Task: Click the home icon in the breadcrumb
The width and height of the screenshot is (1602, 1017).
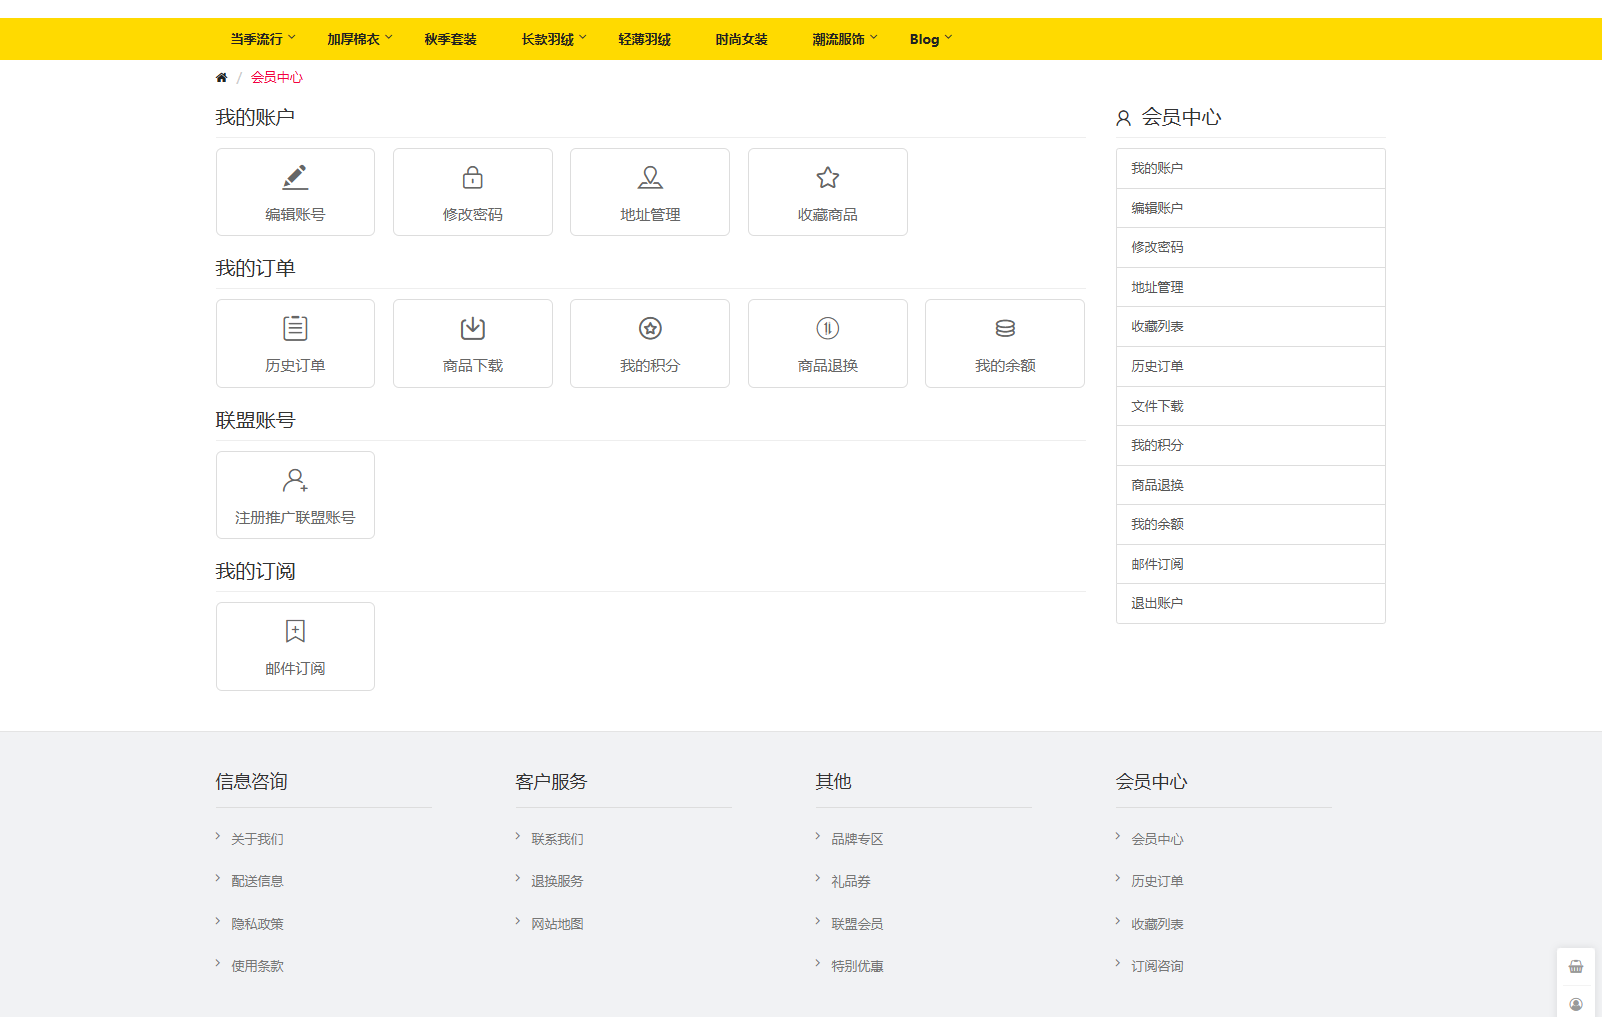Action: coord(221,77)
